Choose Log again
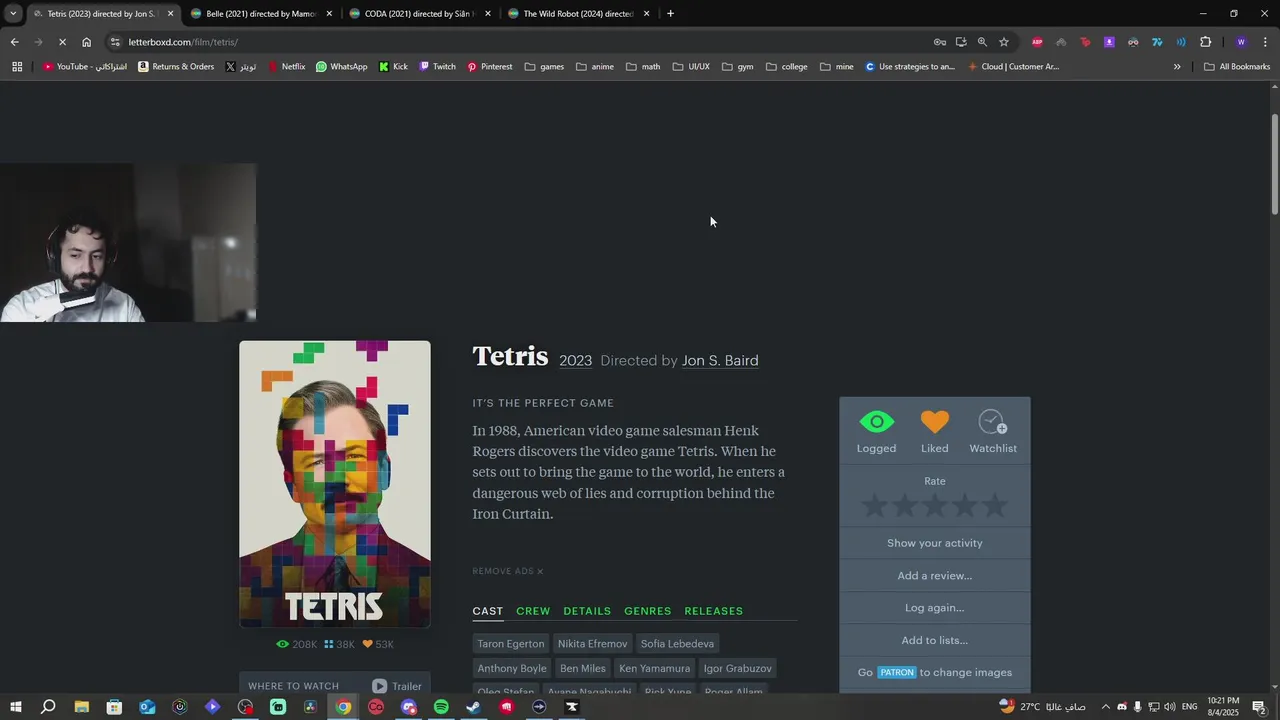This screenshot has width=1280, height=720. 934,607
